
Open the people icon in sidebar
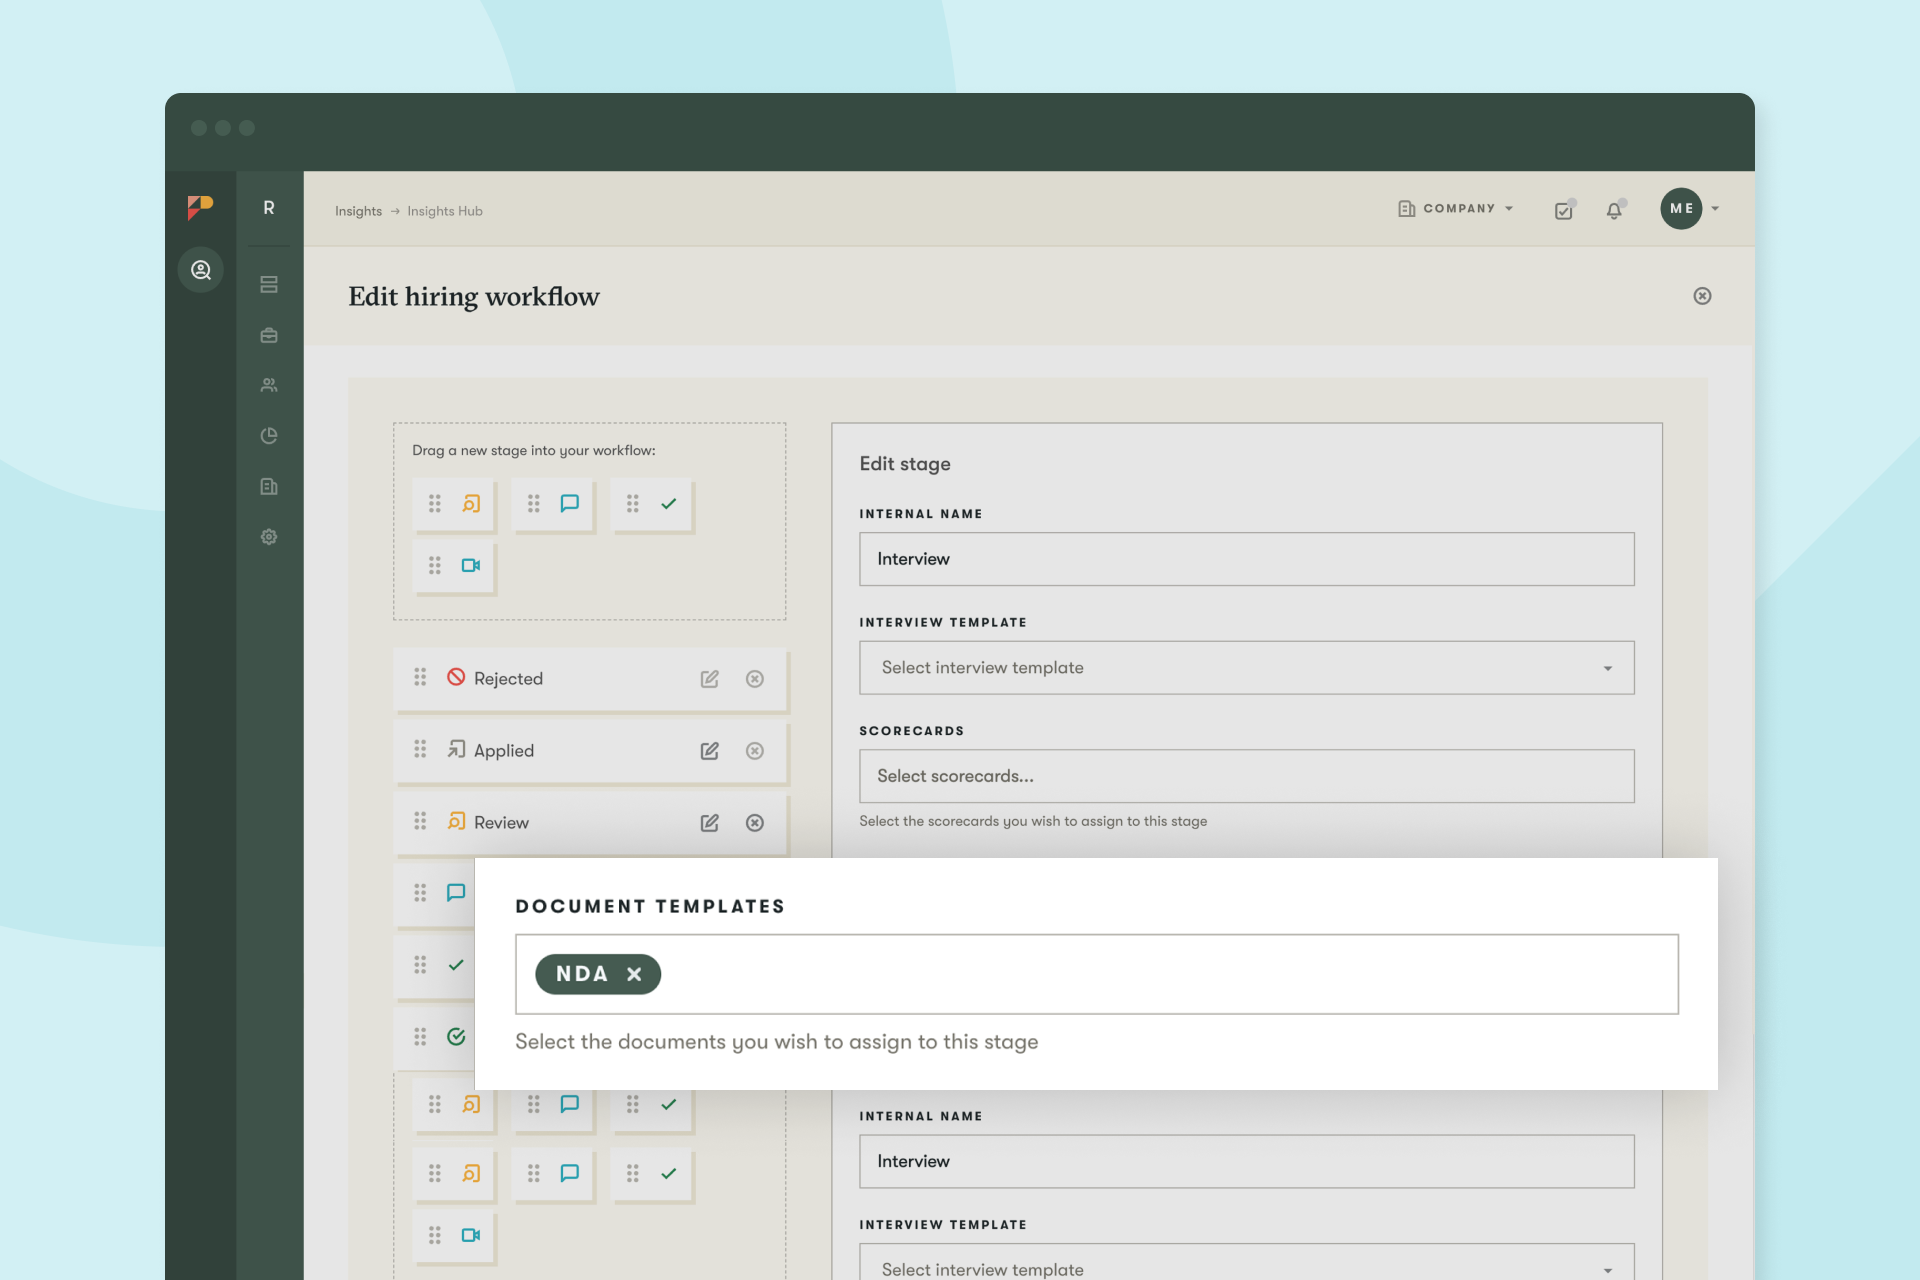click(x=269, y=385)
